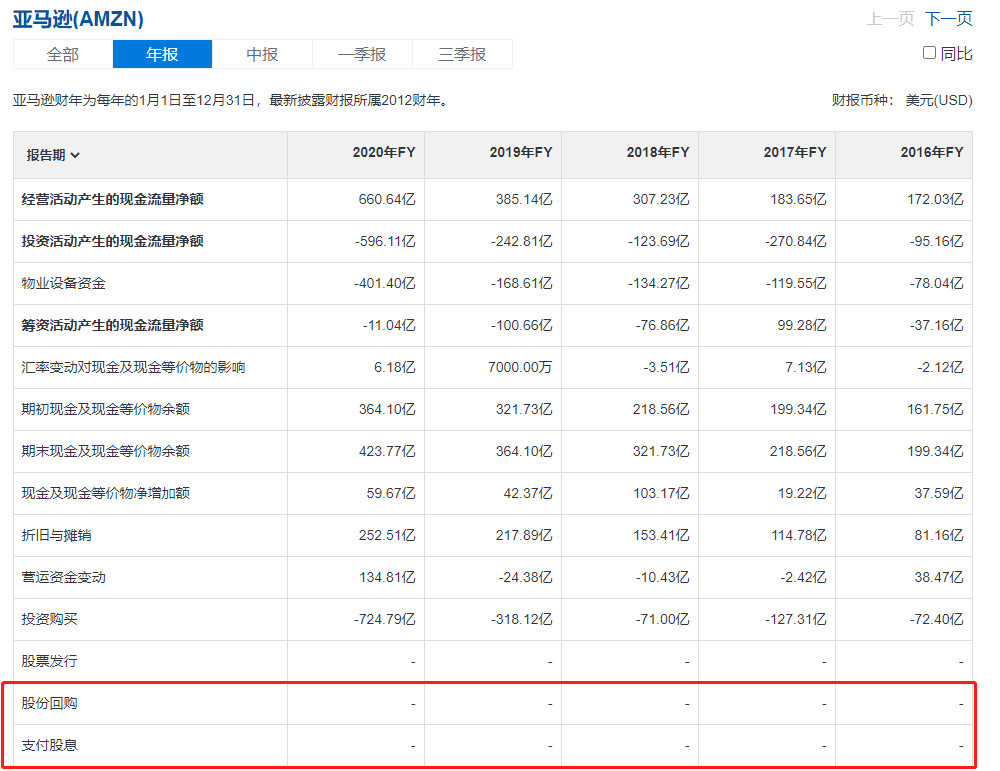Image resolution: width=1000 pixels, height=771 pixels.
Task: Click the 股份回购 row label
Action: [49, 703]
